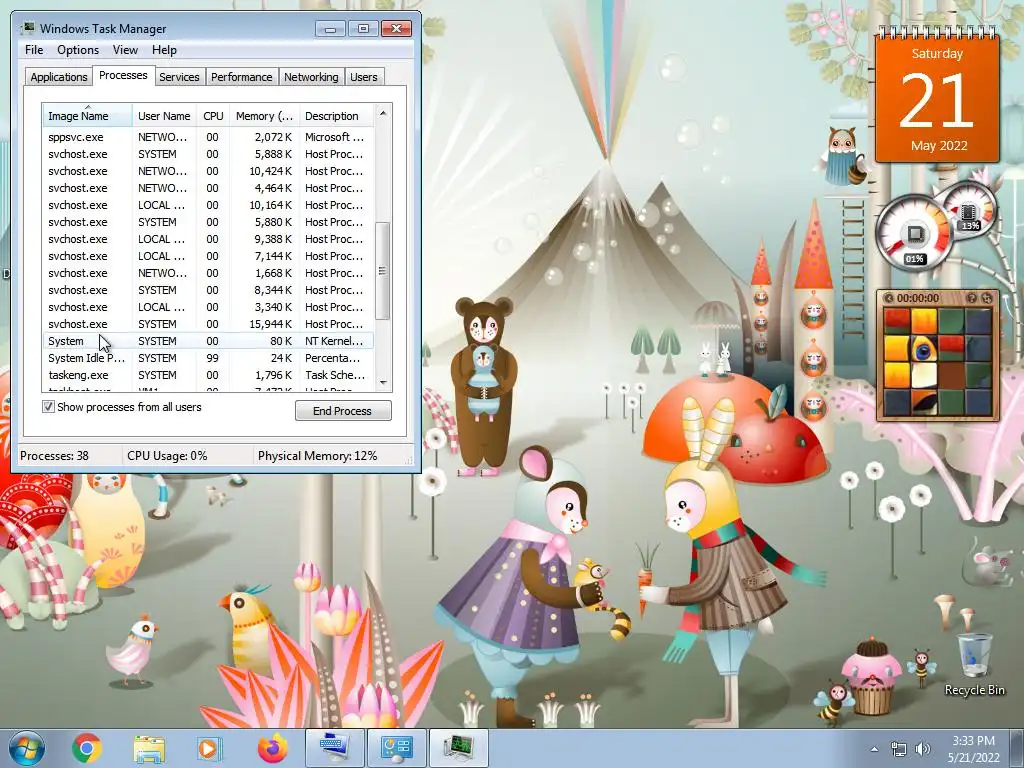Switch to the Applications tab
Image resolution: width=1024 pixels, height=768 pixels.
click(x=58, y=76)
